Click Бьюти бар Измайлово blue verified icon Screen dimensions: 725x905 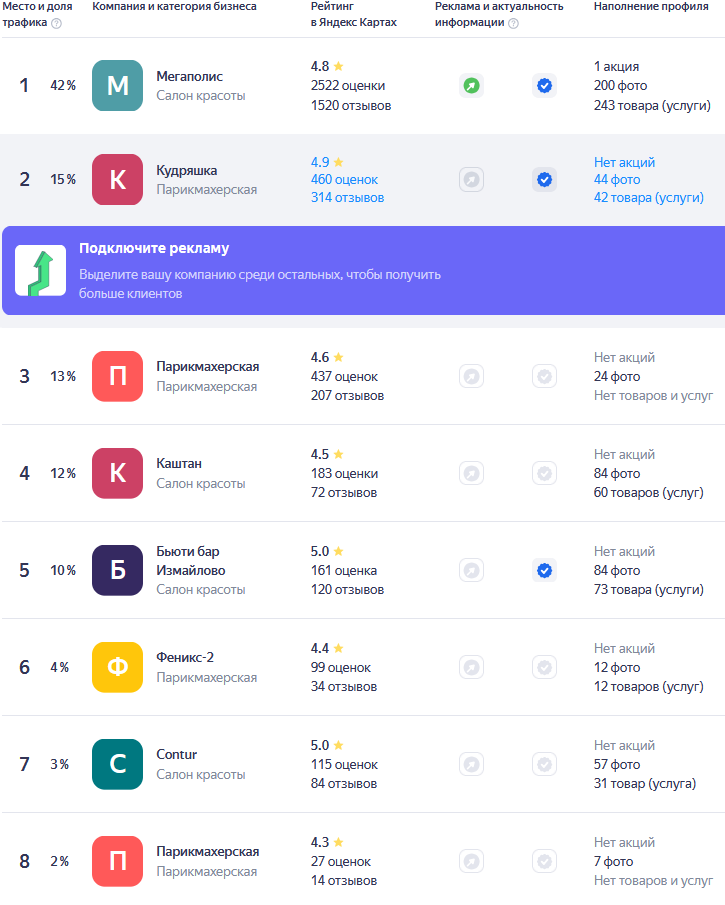pyautogui.click(x=544, y=571)
